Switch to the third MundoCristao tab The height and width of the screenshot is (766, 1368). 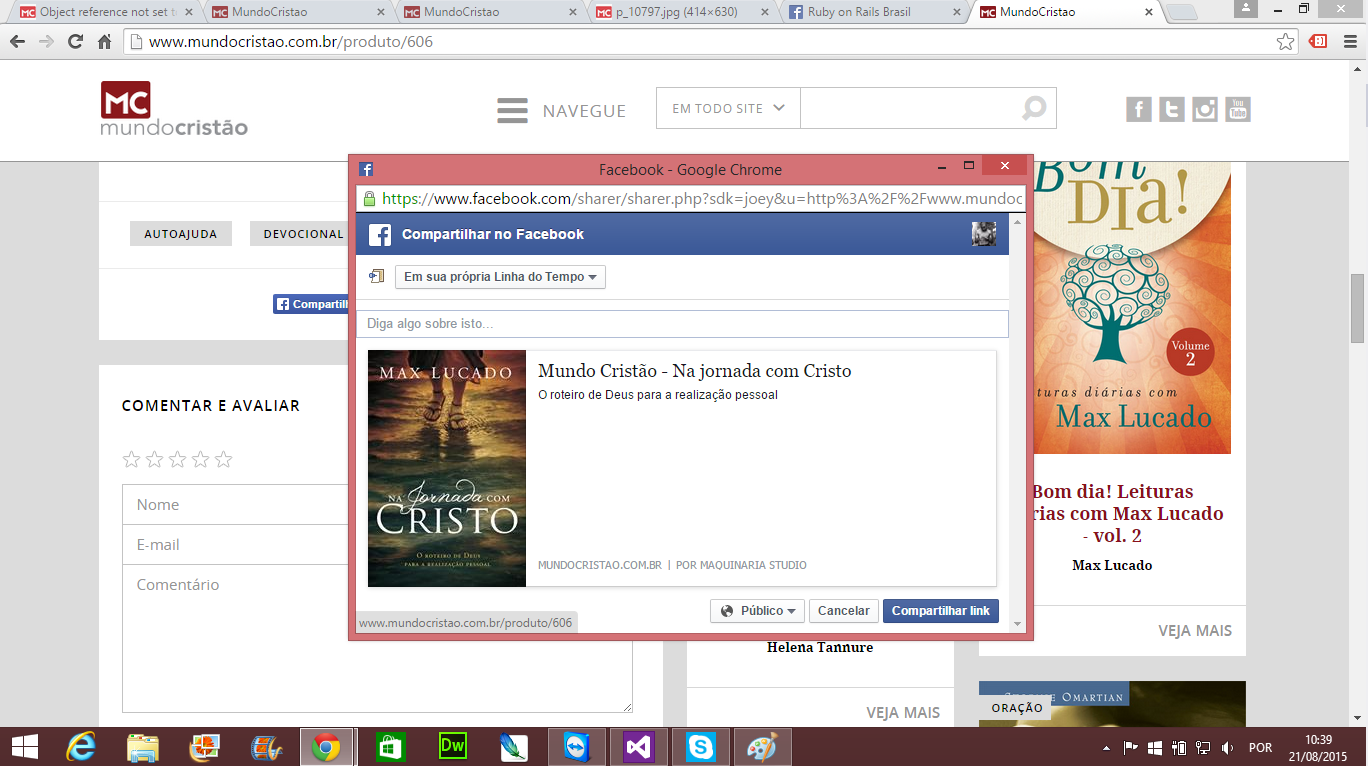click(x=490, y=12)
